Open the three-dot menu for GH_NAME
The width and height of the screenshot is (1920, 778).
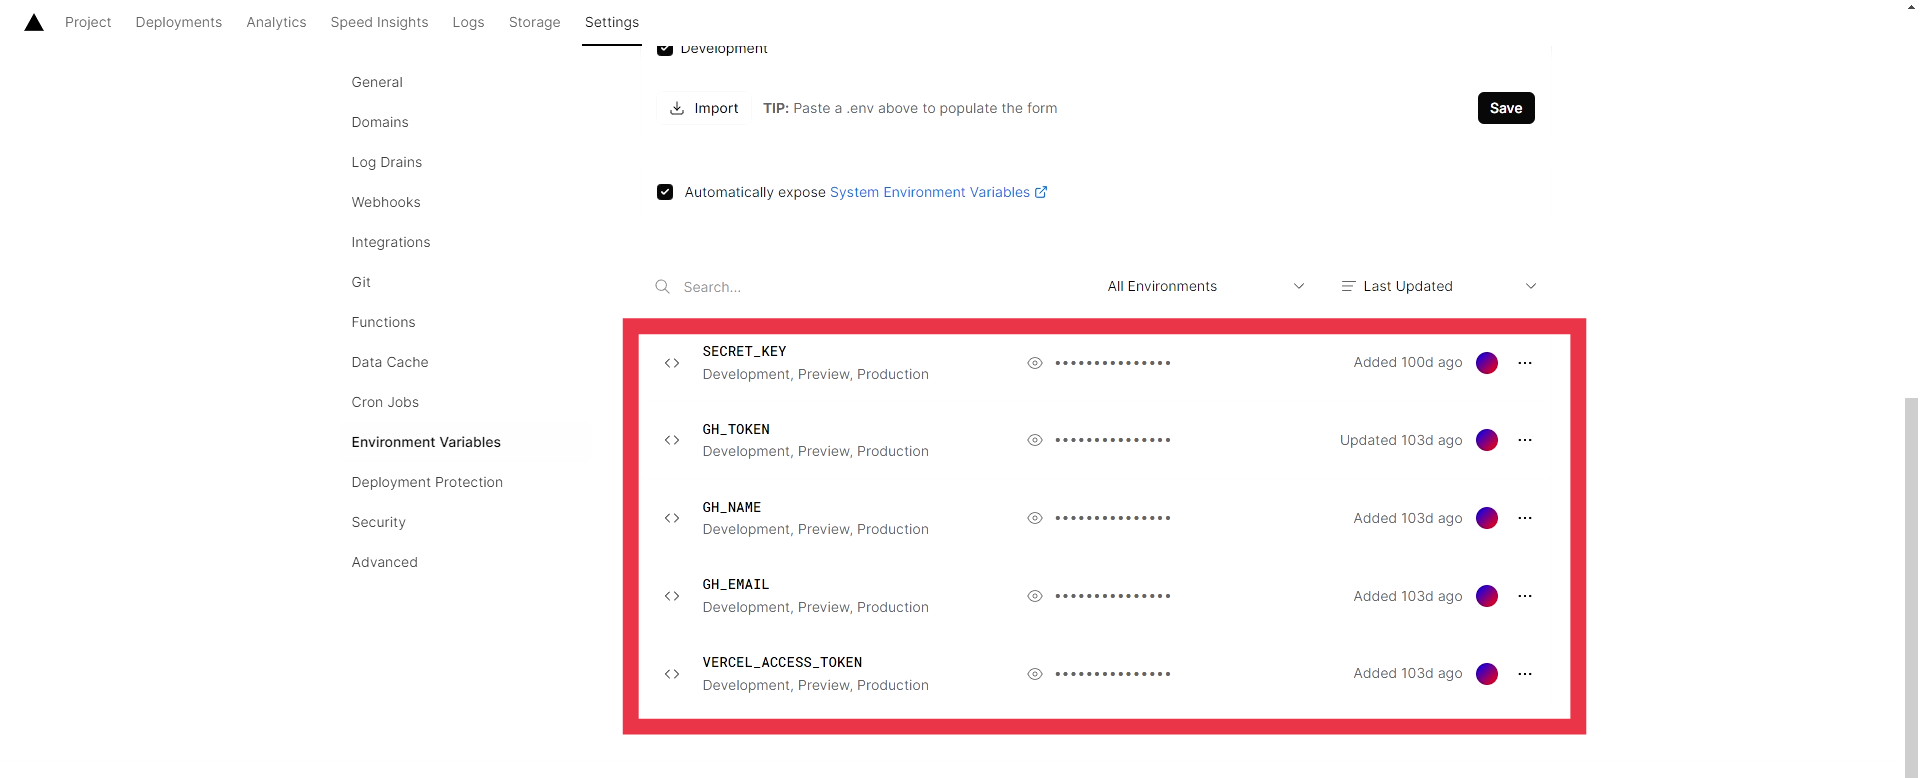coord(1525,518)
